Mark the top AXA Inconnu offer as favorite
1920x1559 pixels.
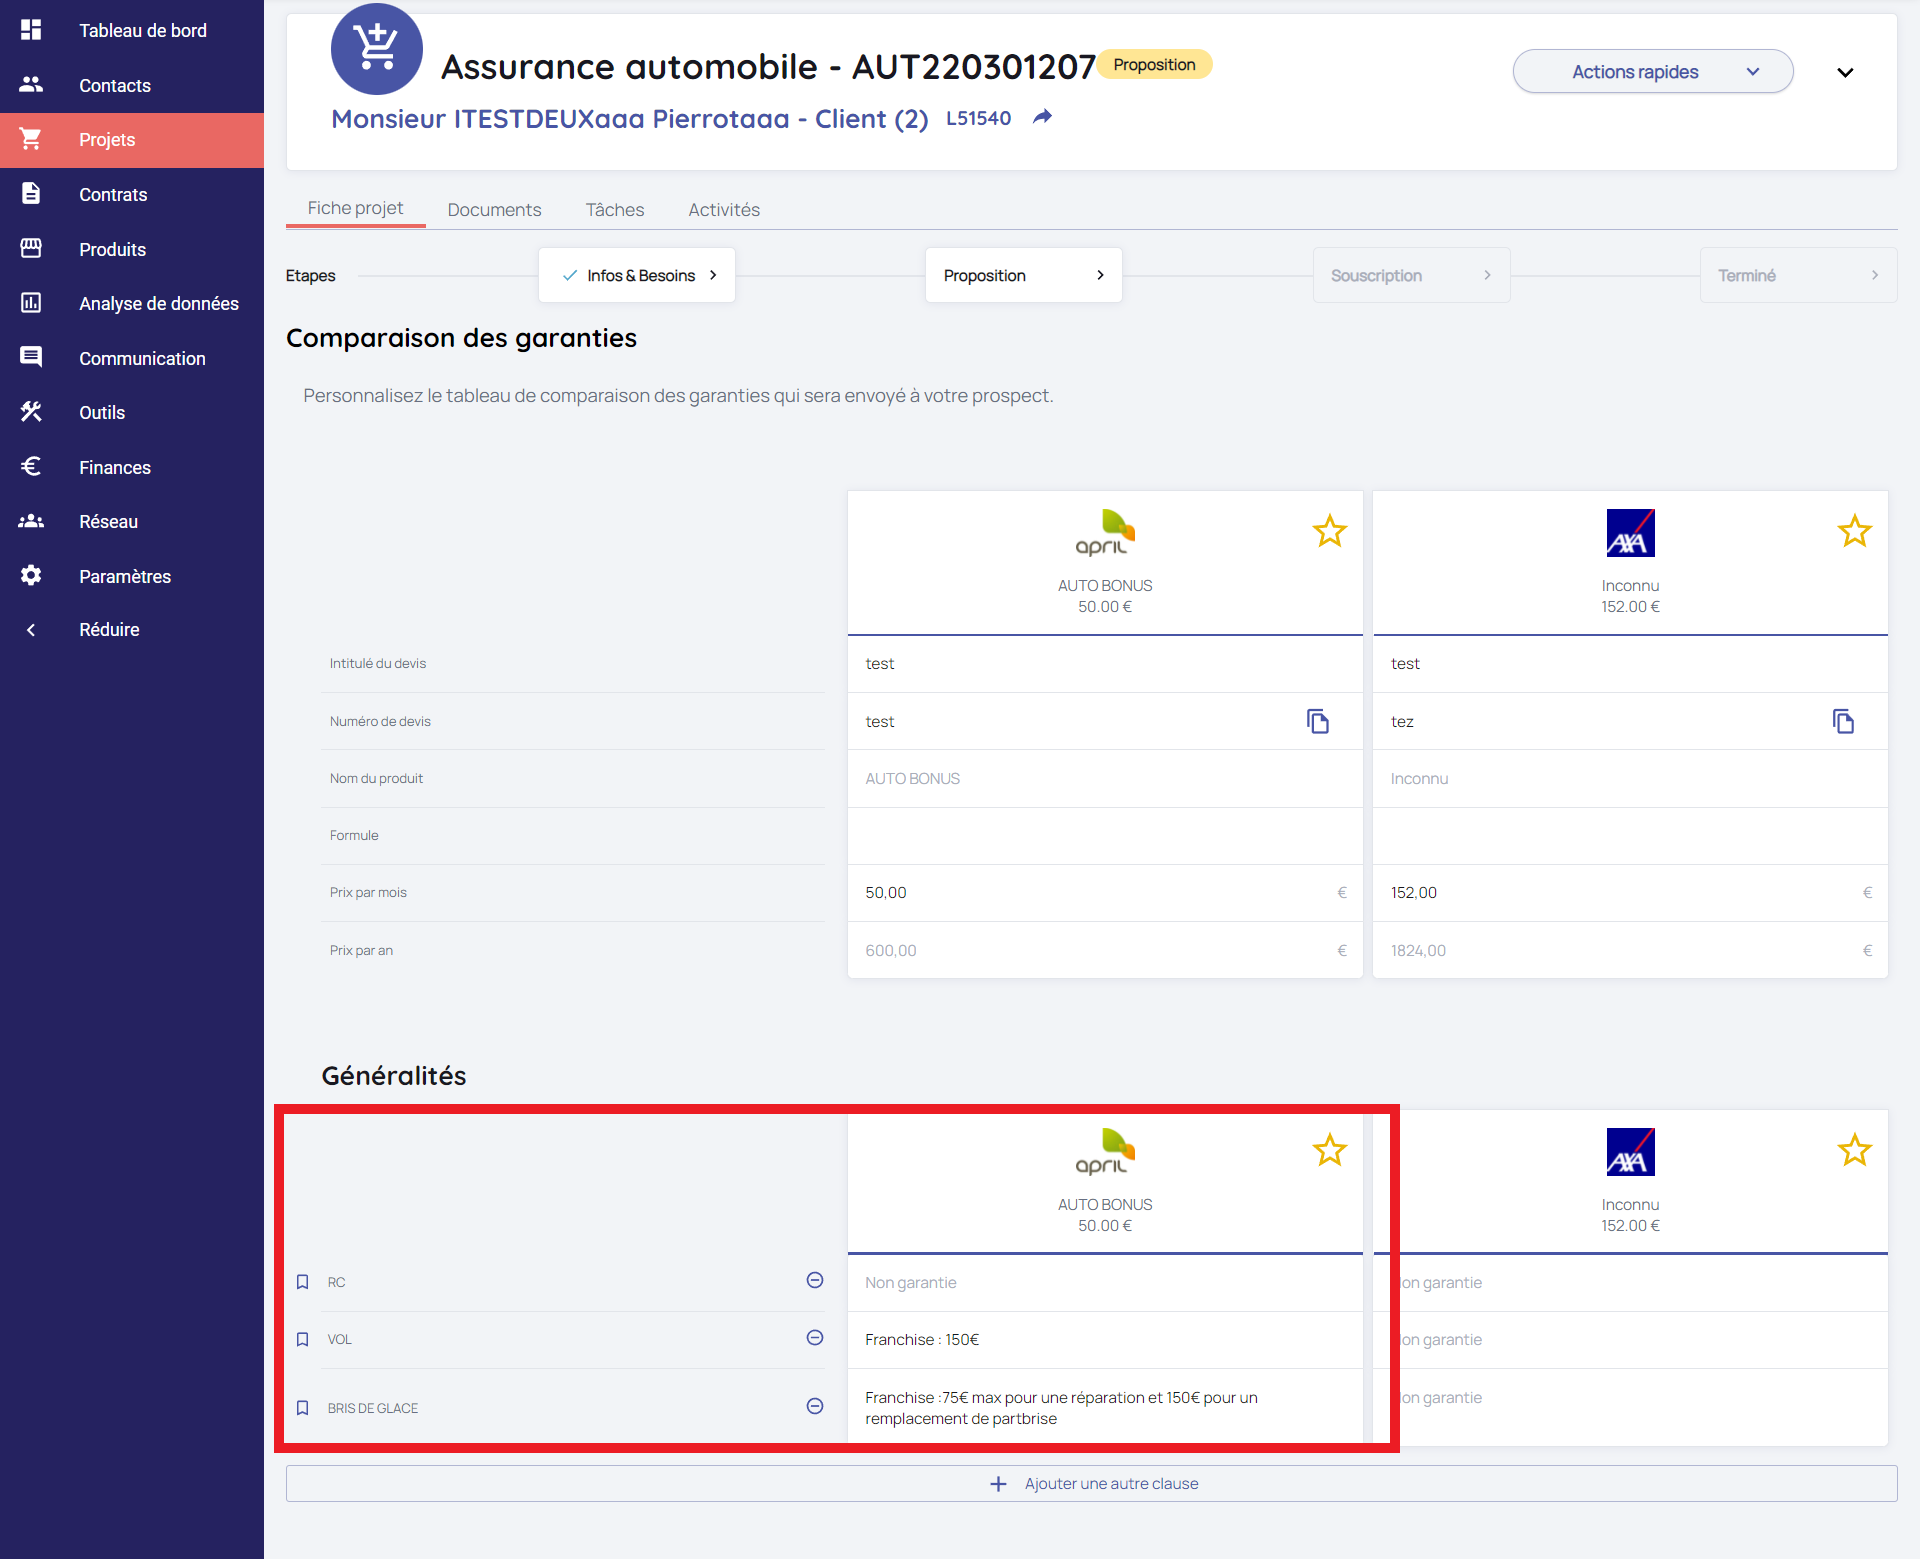pyautogui.click(x=1854, y=531)
